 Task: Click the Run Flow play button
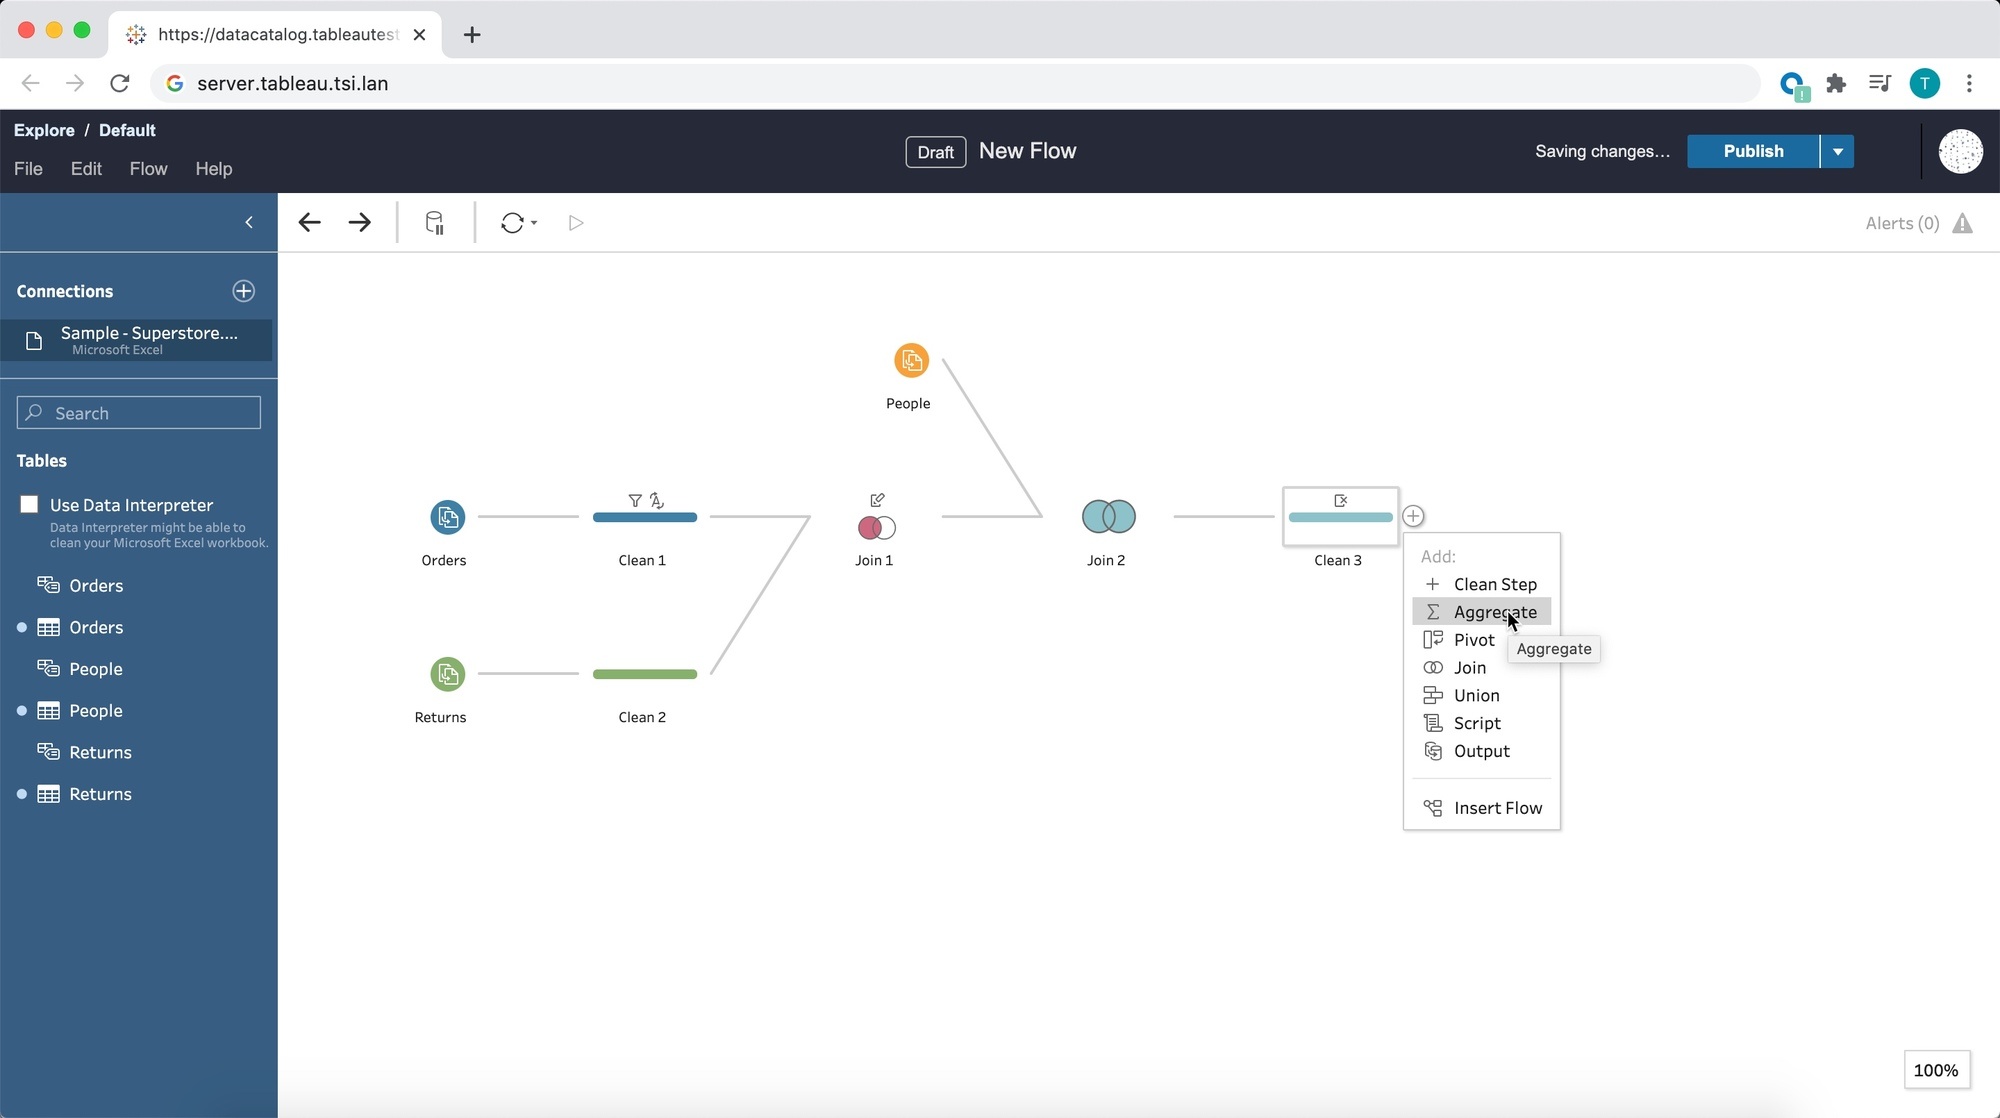[x=576, y=221]
